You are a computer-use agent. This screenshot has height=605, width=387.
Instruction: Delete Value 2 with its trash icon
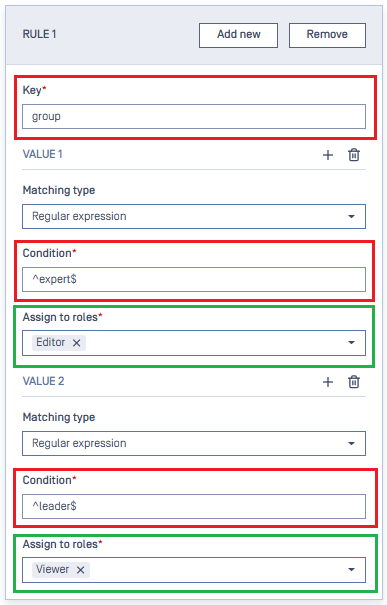[x=354, y=382]
